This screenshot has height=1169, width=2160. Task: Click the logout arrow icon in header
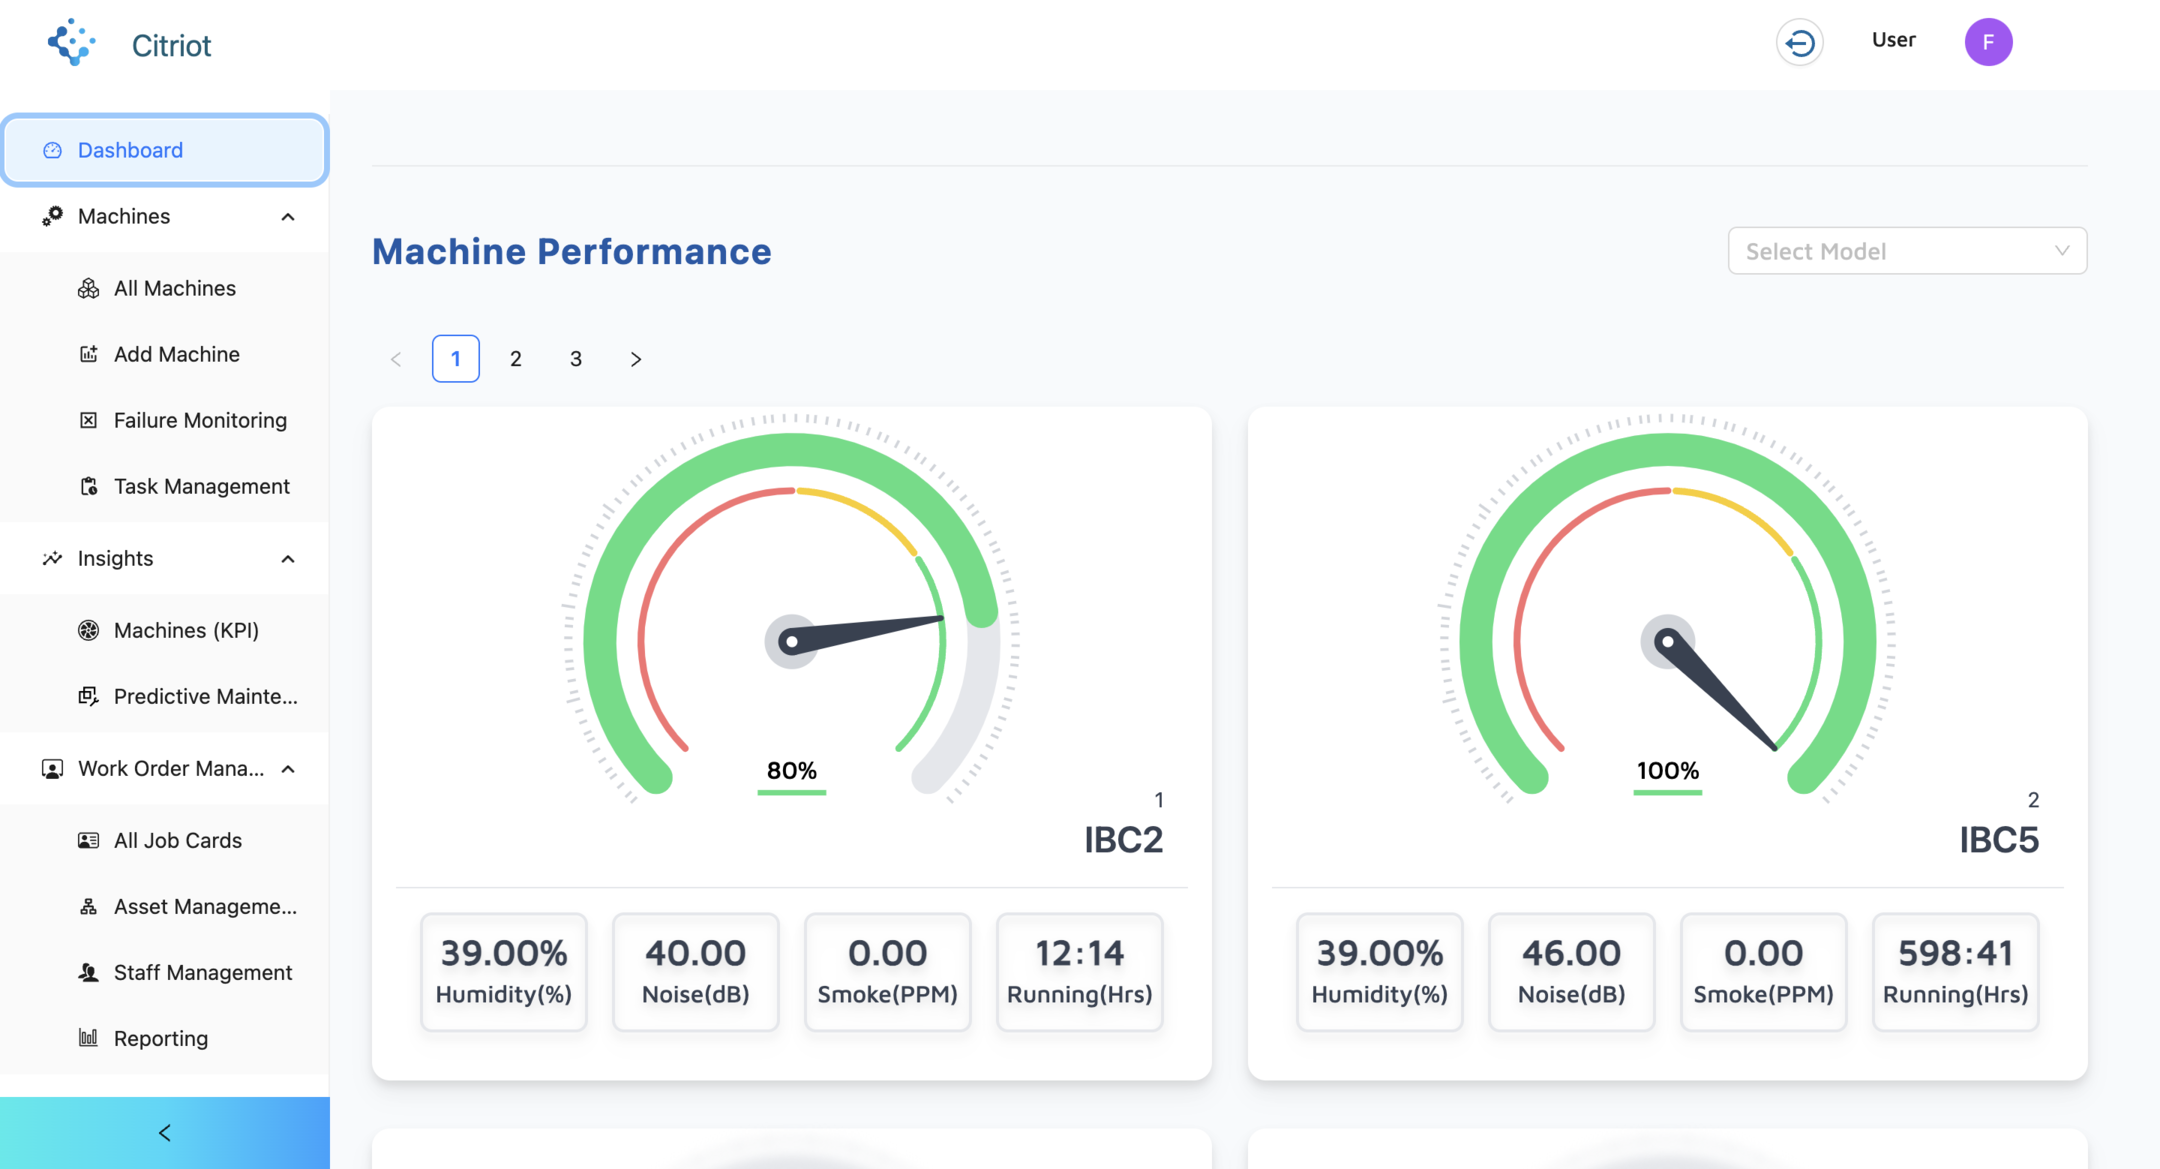click(x=1799, y=43)
